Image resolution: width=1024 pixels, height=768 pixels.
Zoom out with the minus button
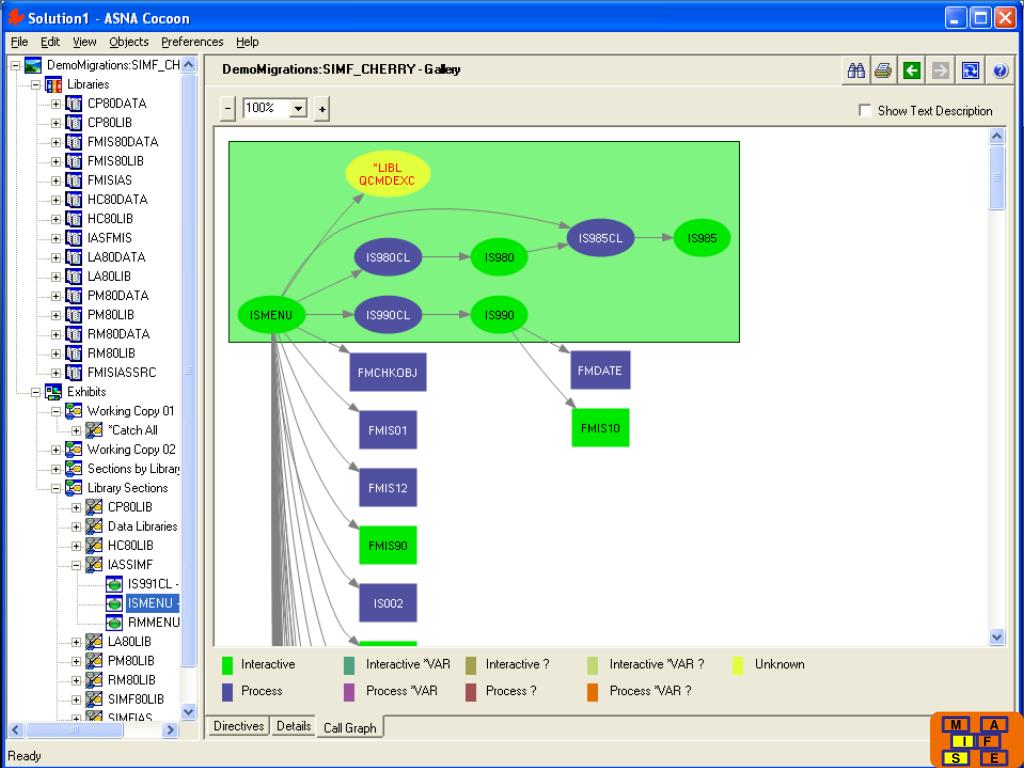[227, 108]
